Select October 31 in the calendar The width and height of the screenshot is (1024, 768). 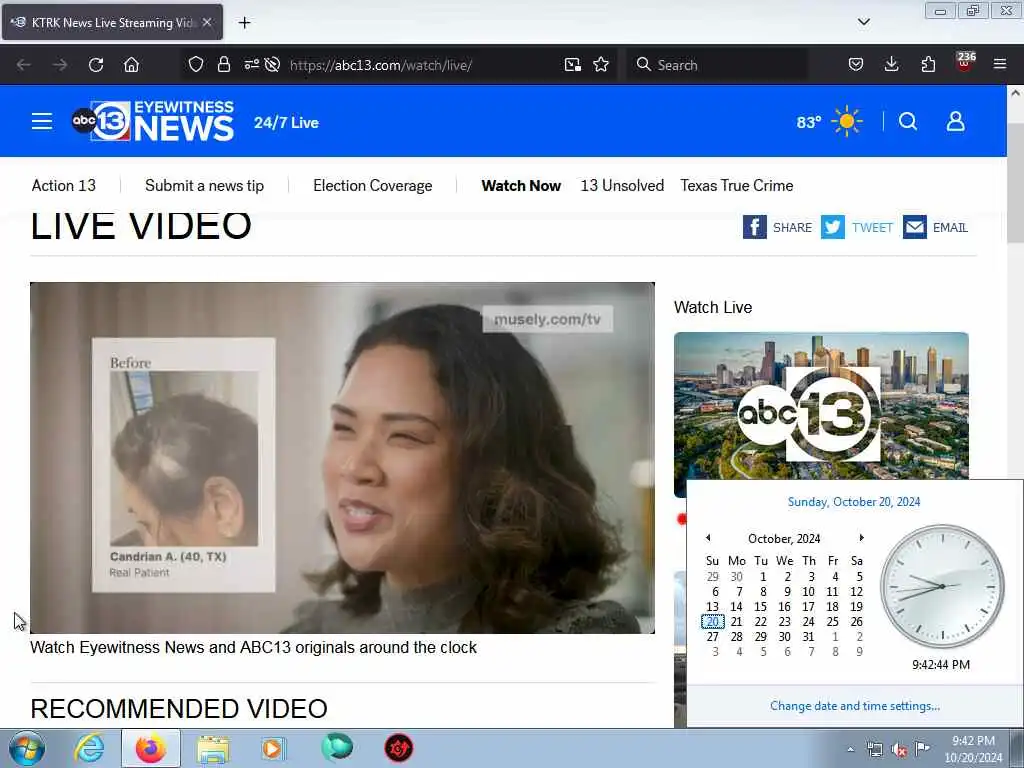click(808, 637)
